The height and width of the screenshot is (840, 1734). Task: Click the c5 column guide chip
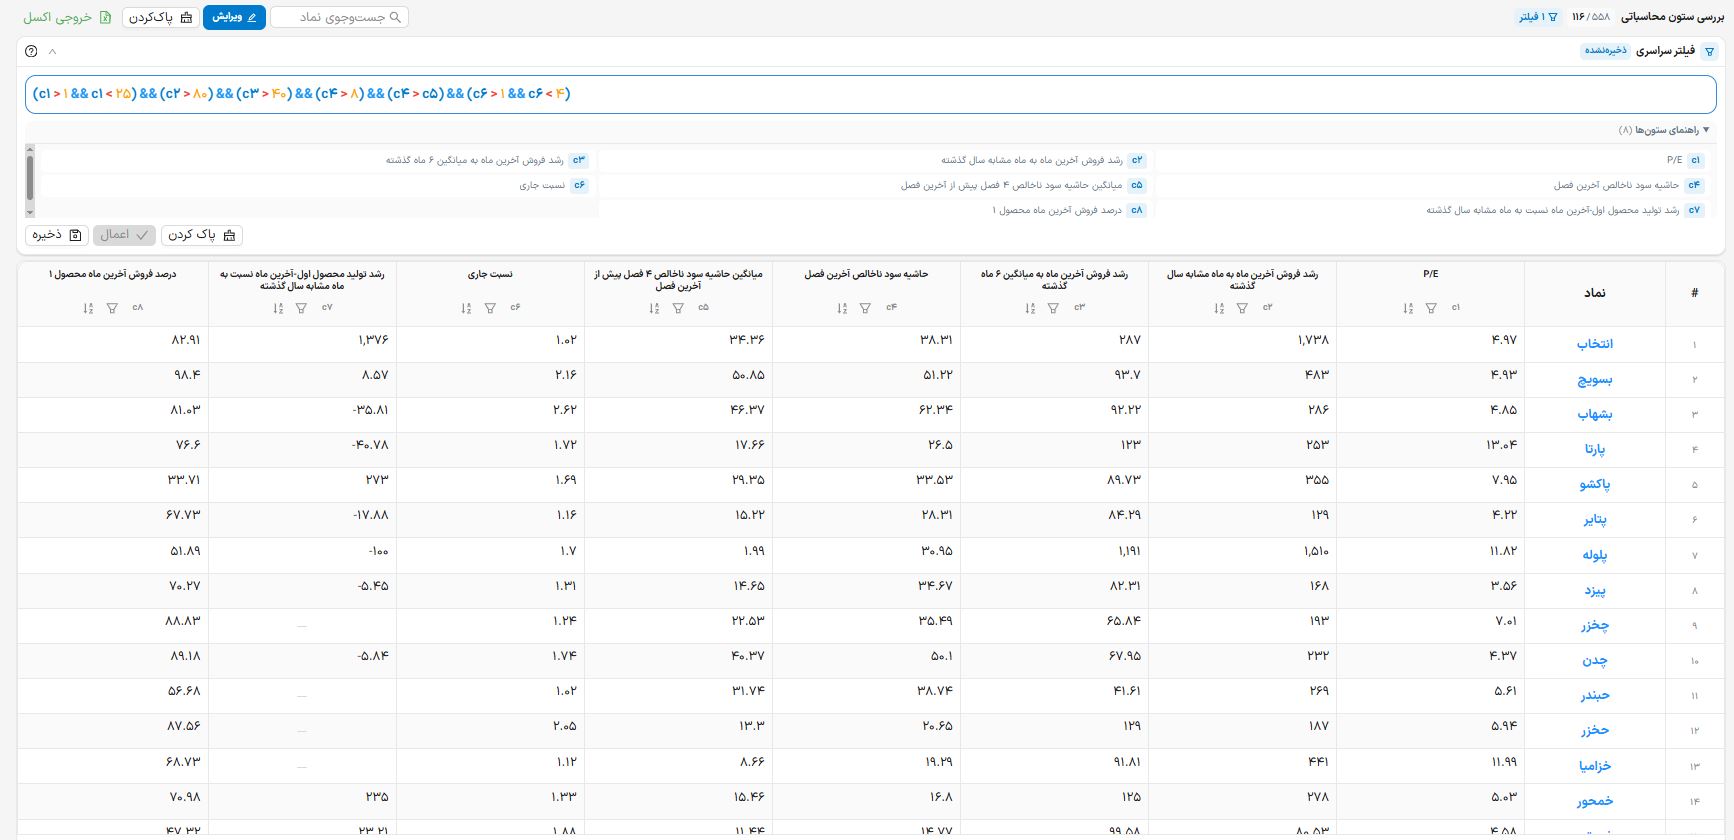1137,185
